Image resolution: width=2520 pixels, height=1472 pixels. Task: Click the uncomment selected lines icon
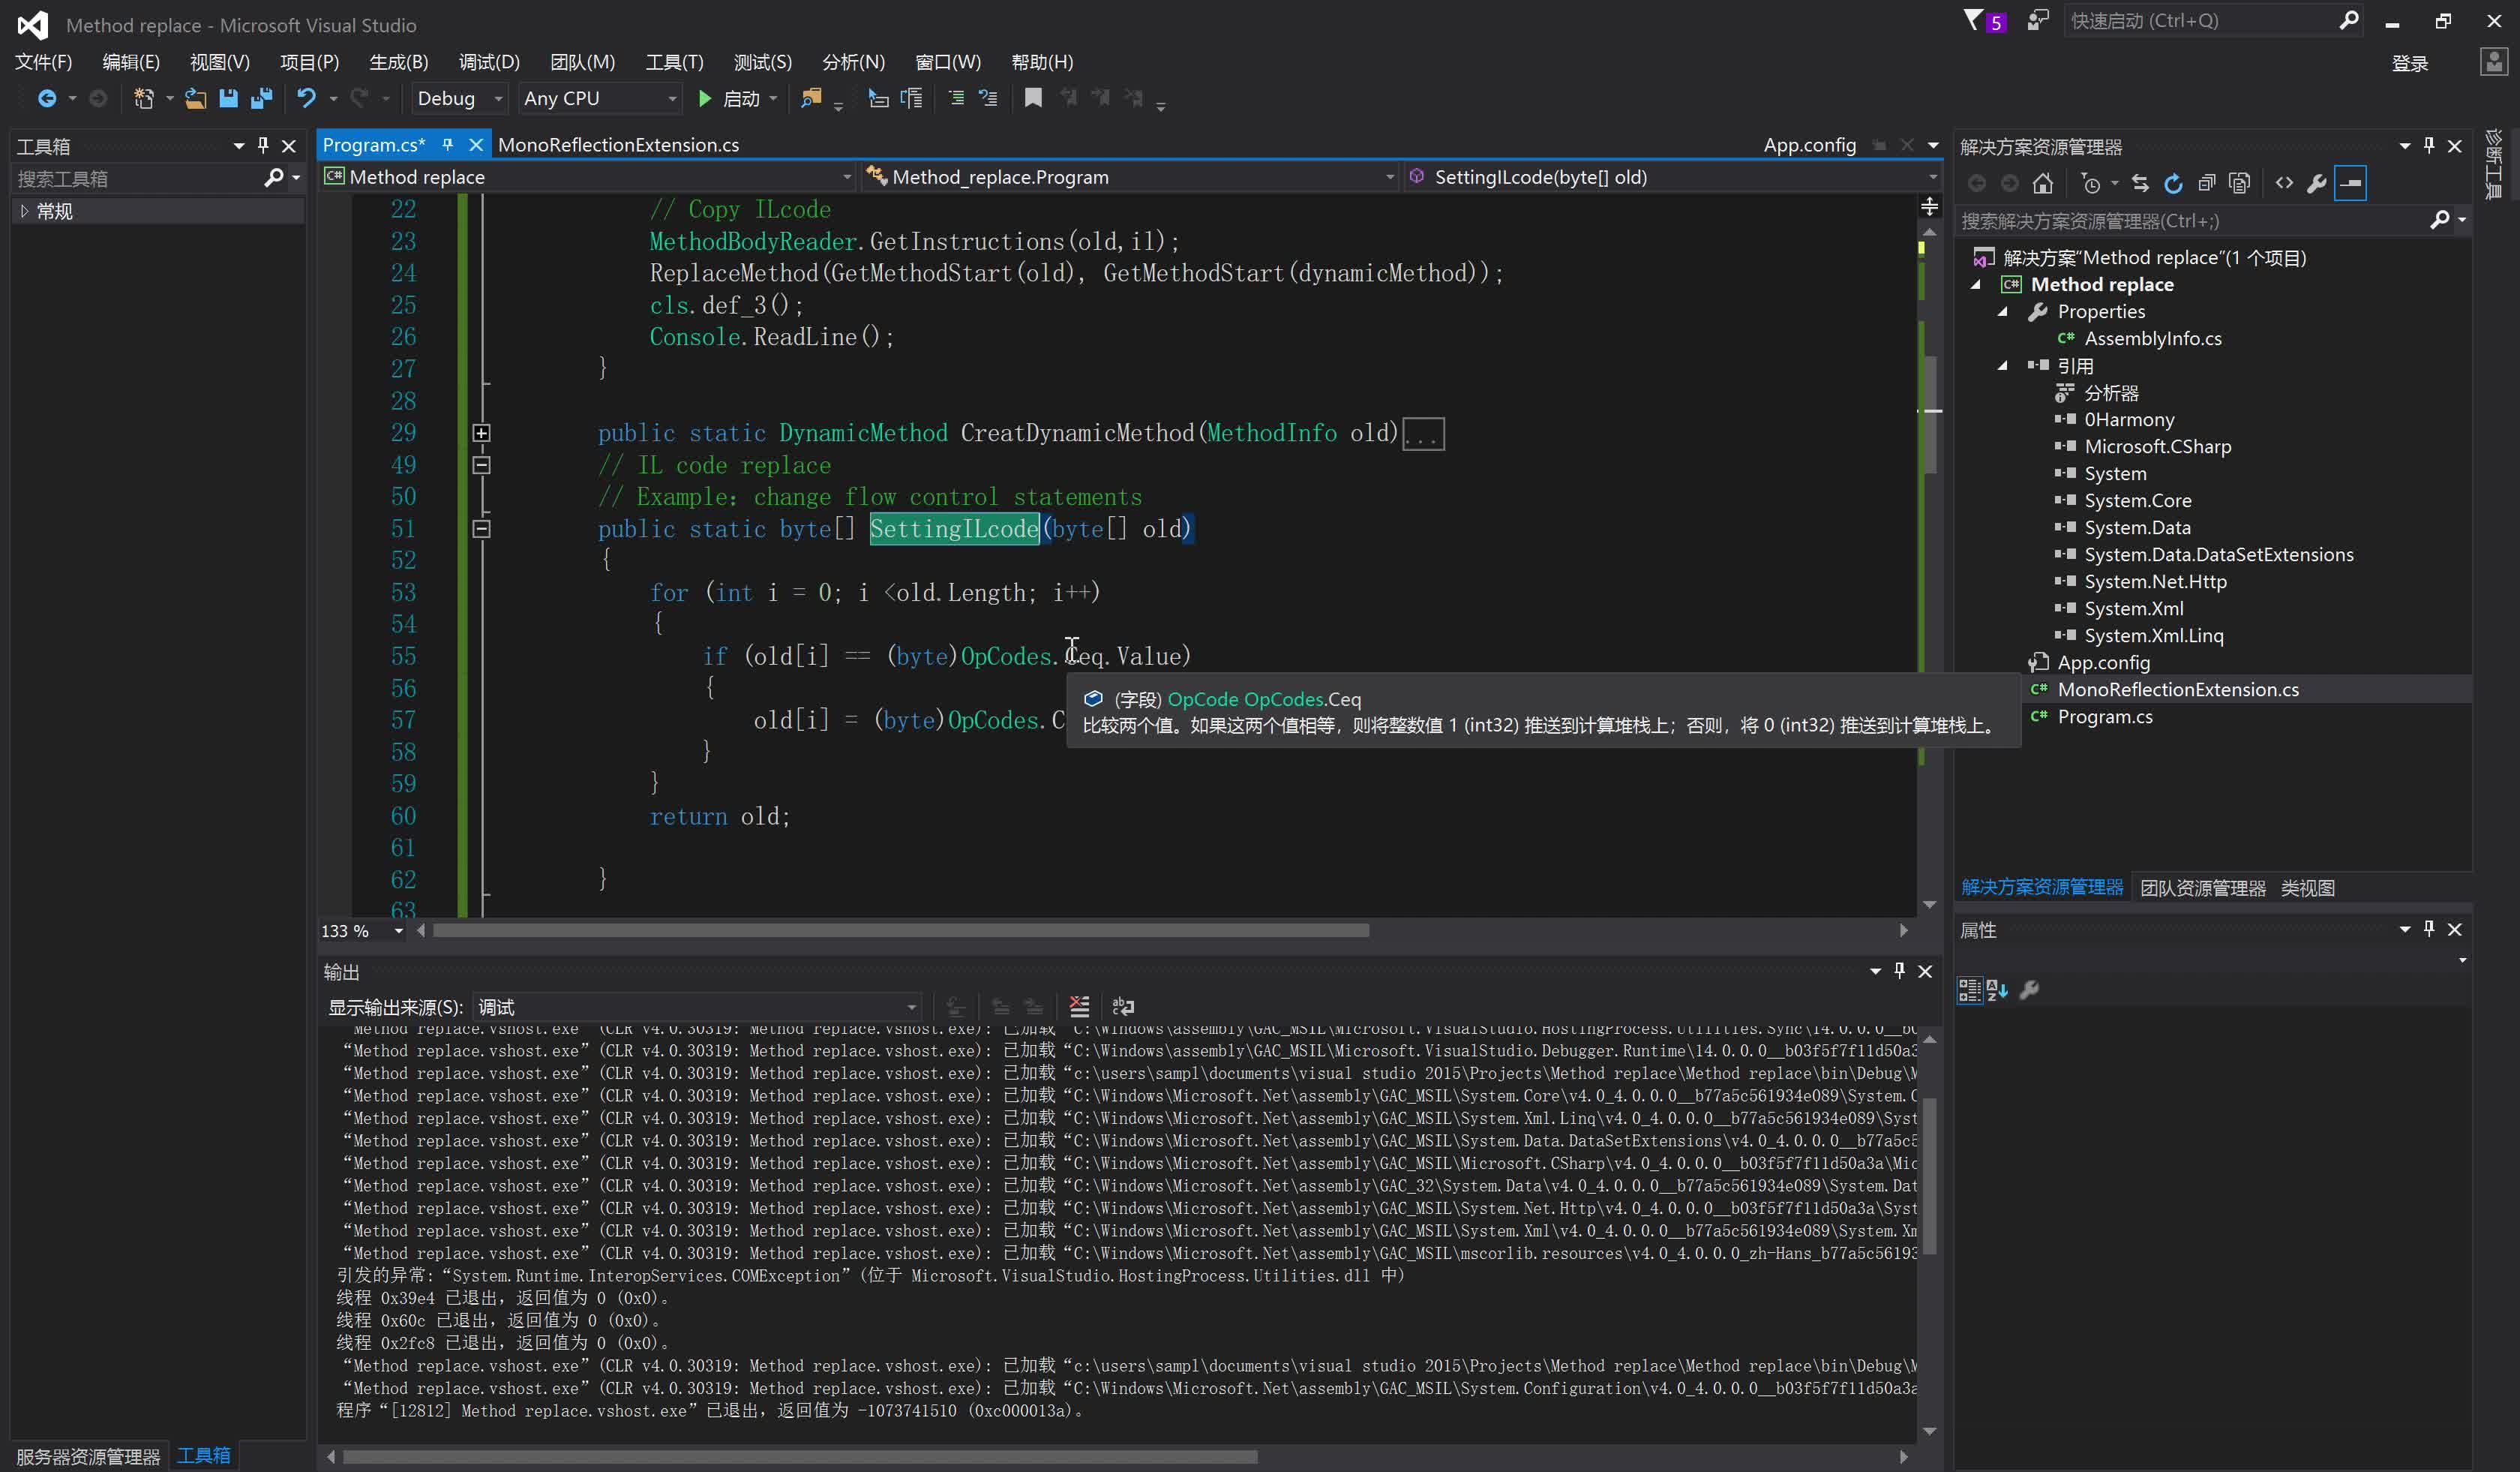pyautogui.click(x=989, y=98)
